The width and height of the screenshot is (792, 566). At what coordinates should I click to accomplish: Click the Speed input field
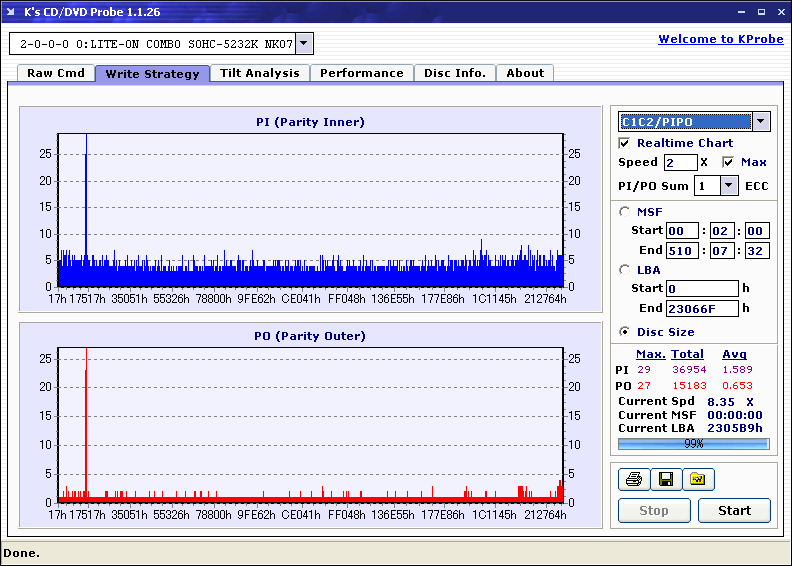coord(680,163)
